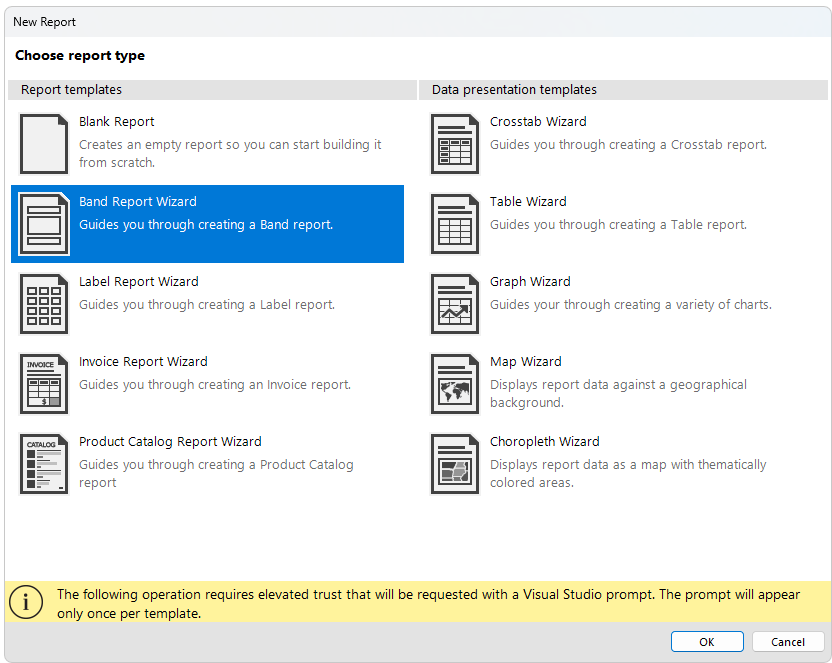Click the Crosstab Wizard icon
832x663 pixels.
click(455, 143)
